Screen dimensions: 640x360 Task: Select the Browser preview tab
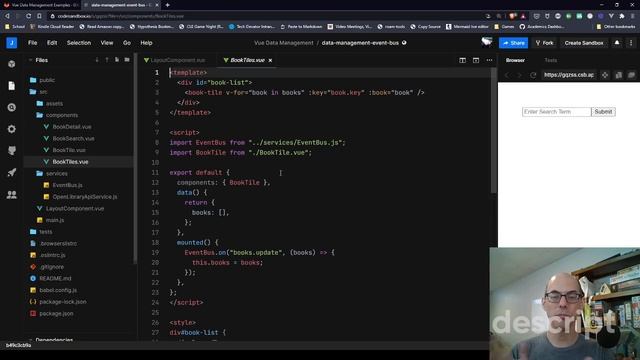(515, 60)
